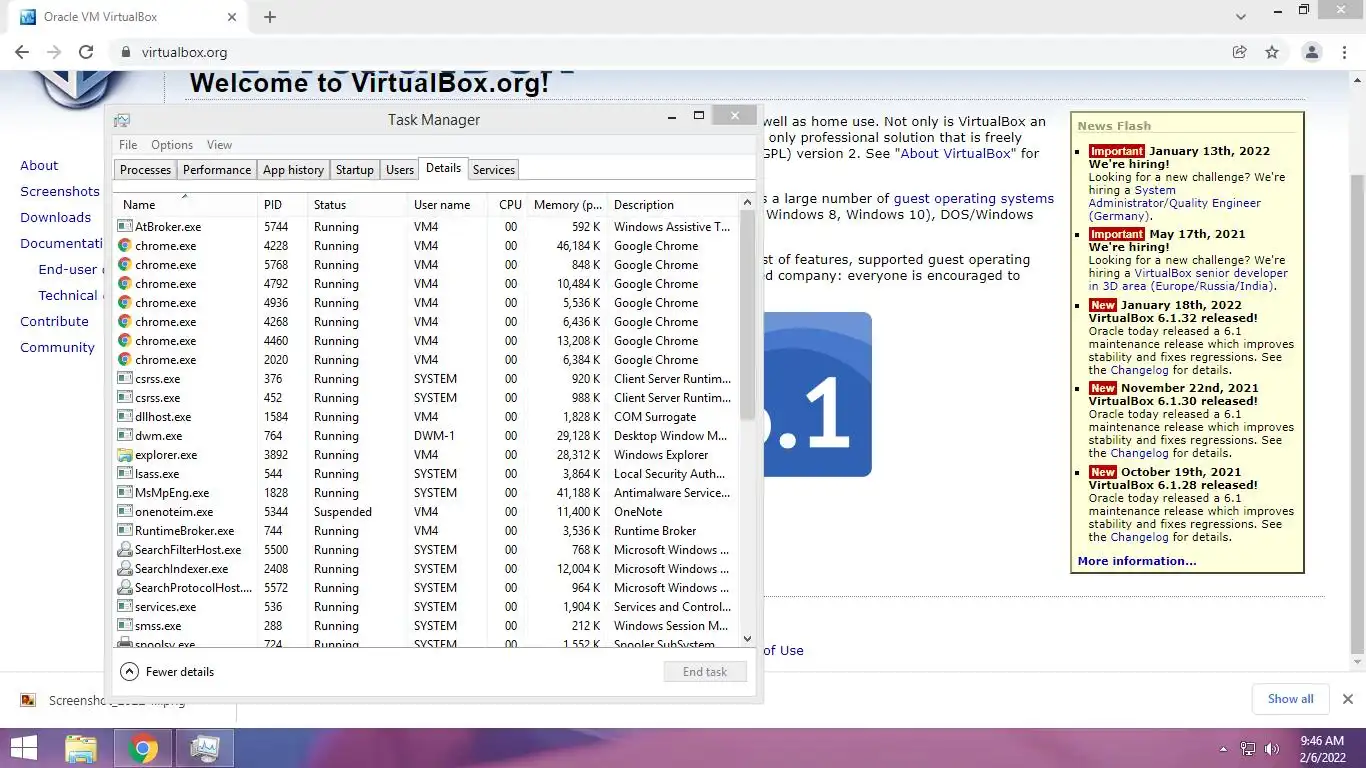Click the RuntimeBroker.exe process icon

point(125,531)
